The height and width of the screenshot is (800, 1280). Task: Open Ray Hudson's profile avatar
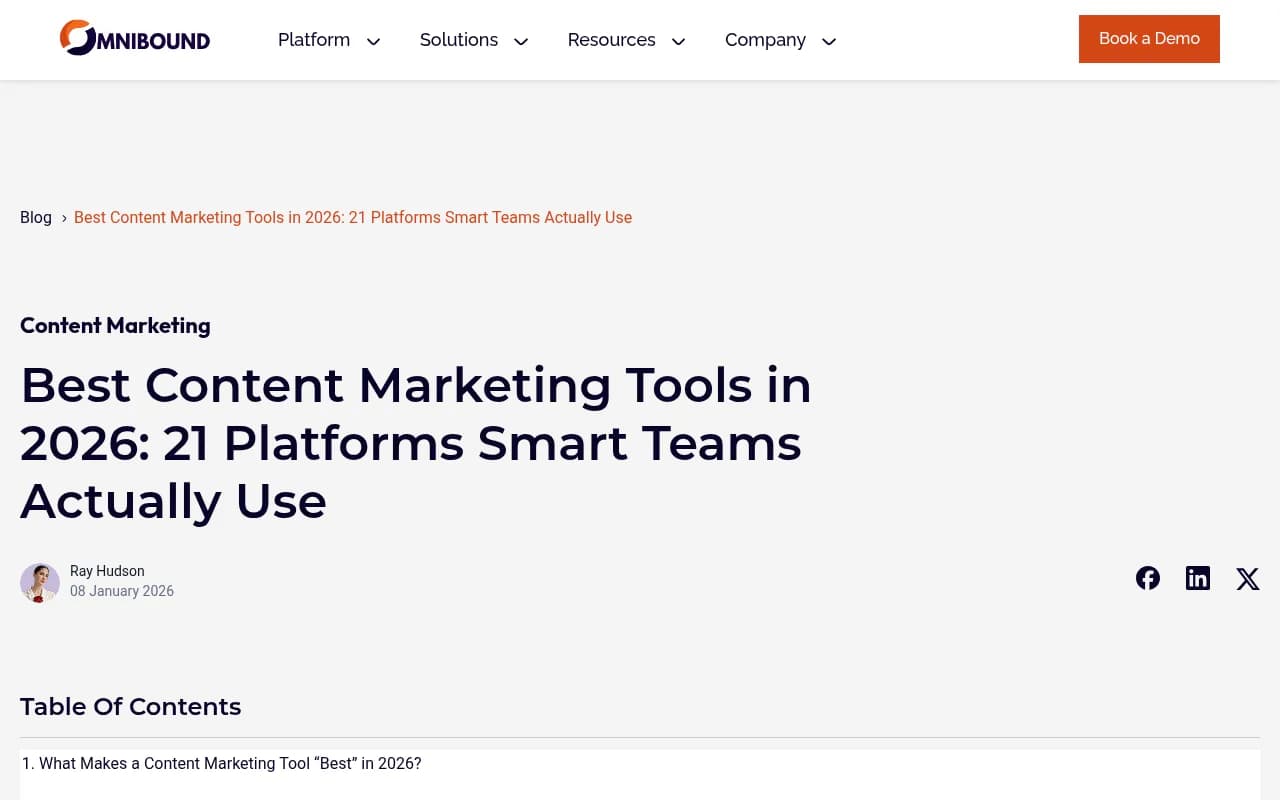point(40,582)
